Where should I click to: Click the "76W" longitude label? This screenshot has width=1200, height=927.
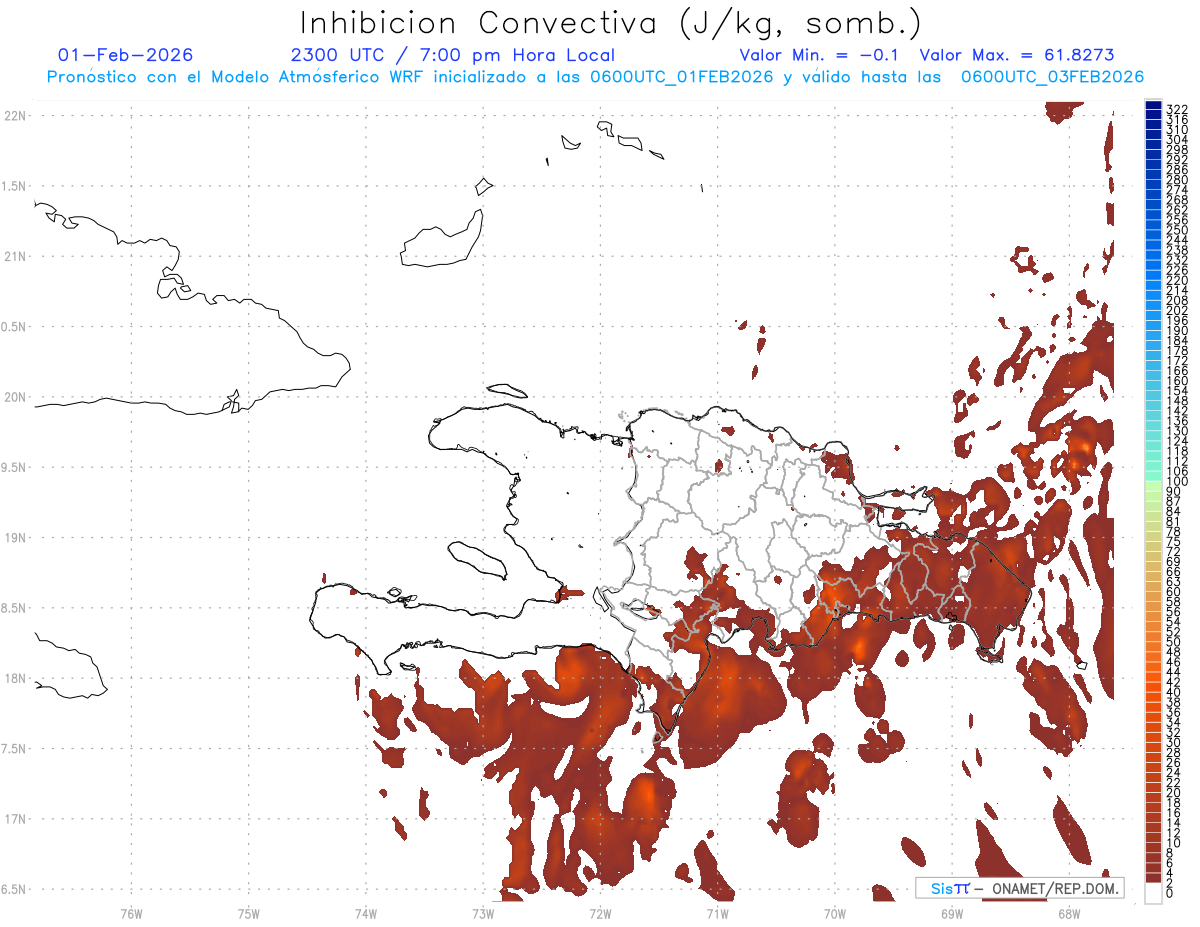[131, 913]
